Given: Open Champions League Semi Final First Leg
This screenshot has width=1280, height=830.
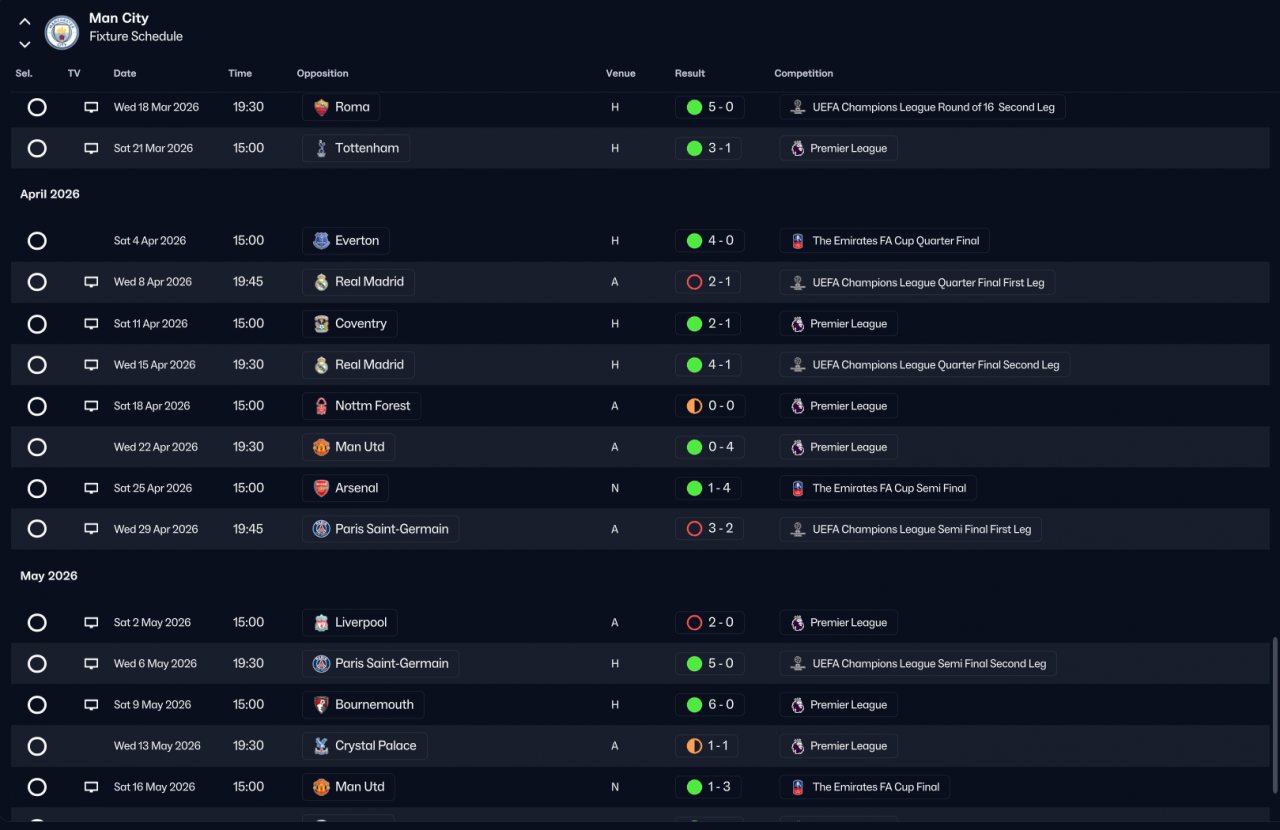Looking at the screenshot, I should (x=911, y=529).
